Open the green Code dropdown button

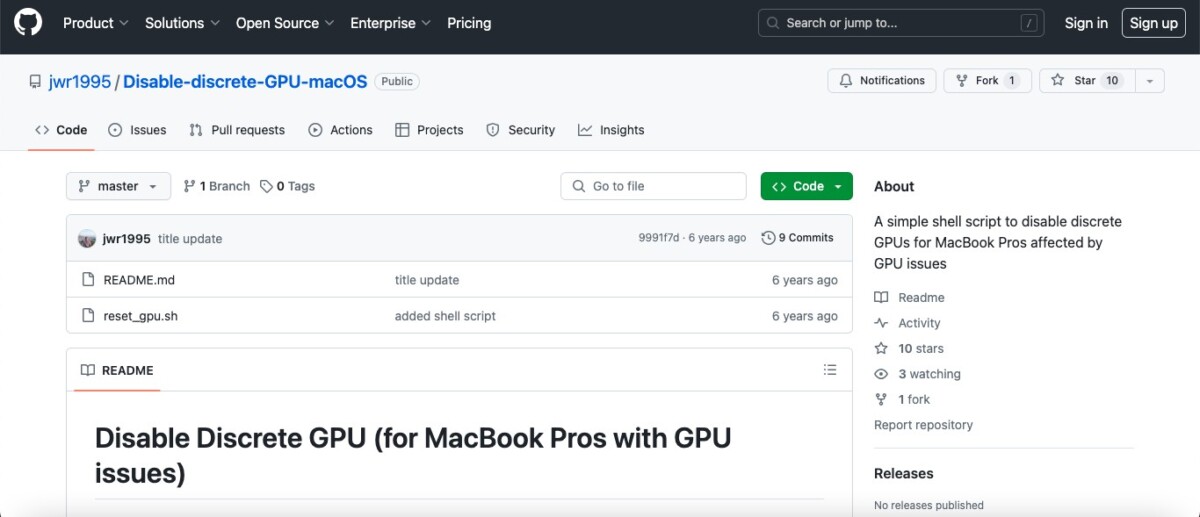(806, 186)
